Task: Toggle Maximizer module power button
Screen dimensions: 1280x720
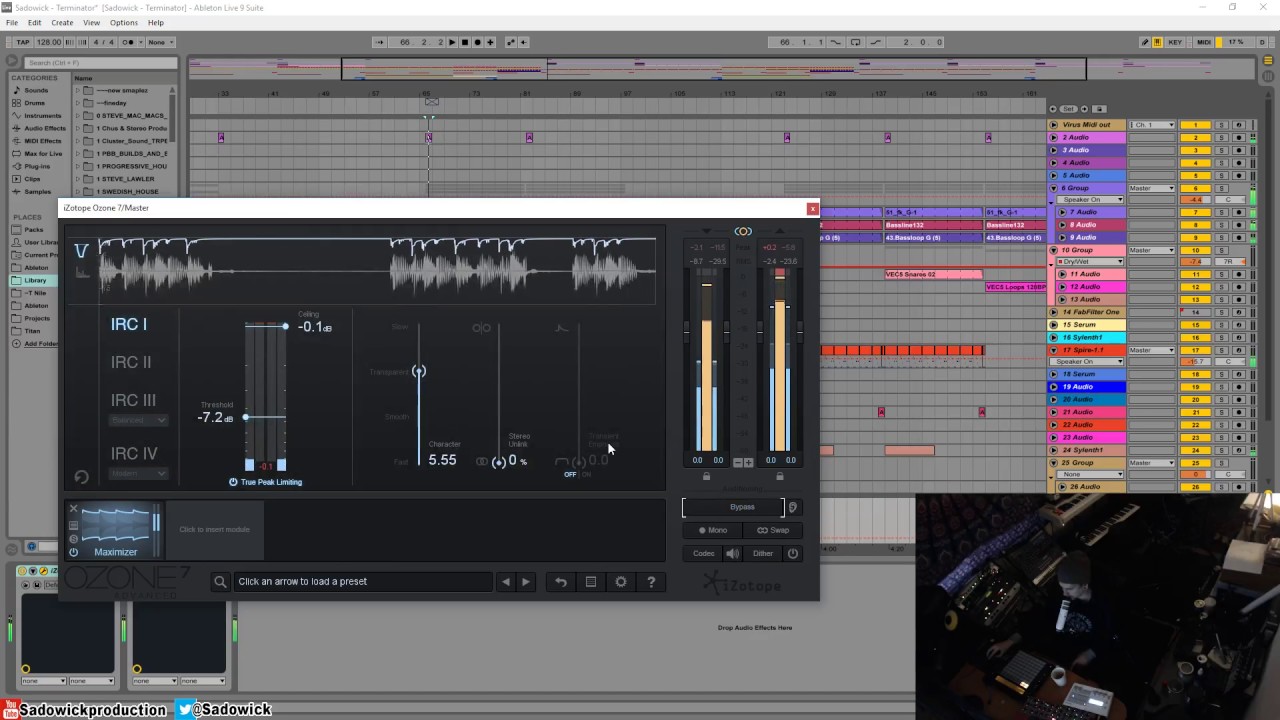Action: point(73,552)
